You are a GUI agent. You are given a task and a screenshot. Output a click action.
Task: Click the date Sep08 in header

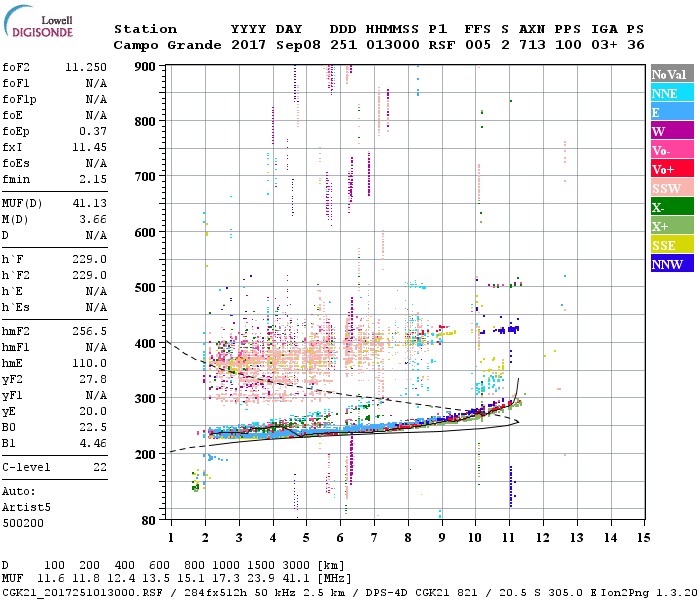point(298,45)
